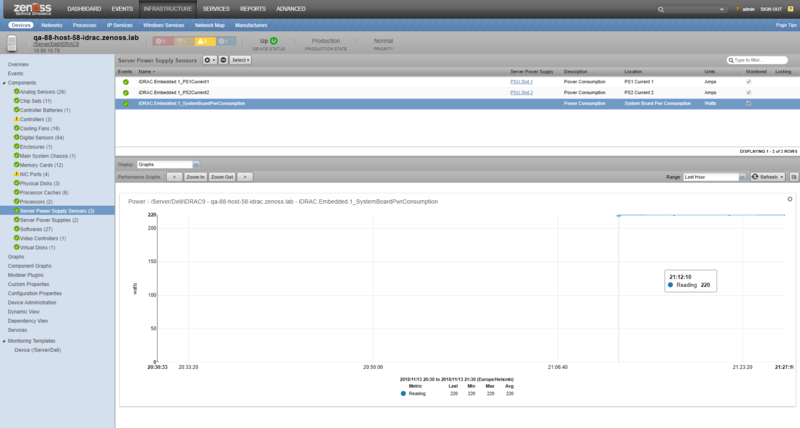Click the warning icon next to Controllers
Viewport: 800px width, 428px height.
click(16, 119)
